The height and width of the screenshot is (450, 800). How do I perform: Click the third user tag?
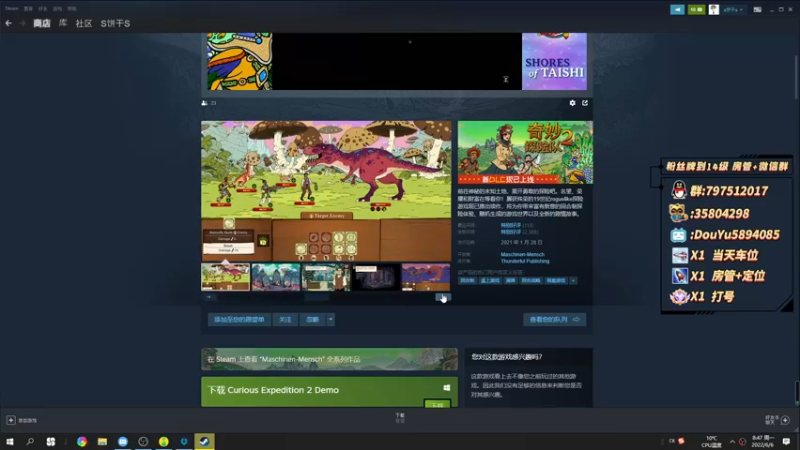pos(510,281)
